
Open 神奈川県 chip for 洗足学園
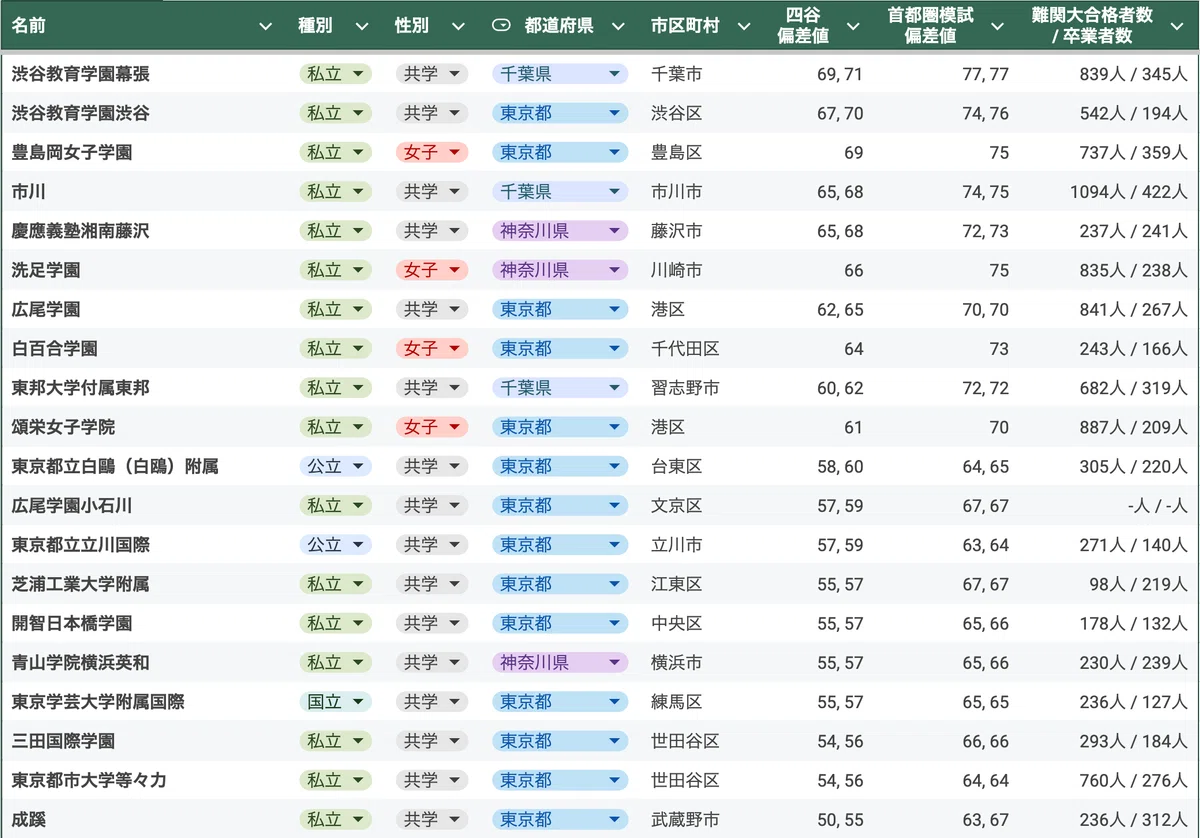560,270
